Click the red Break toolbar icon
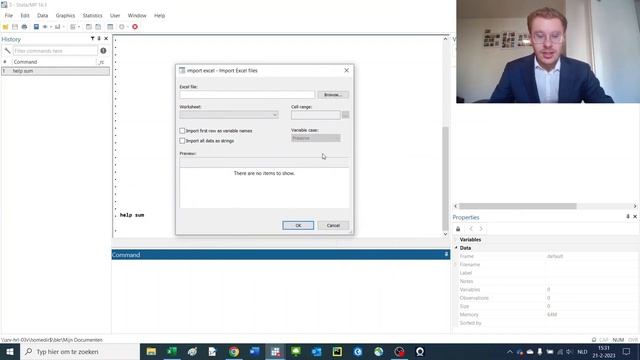Image resolution: width=640 pixels, height=360 pixels. [x=135, y=27]
